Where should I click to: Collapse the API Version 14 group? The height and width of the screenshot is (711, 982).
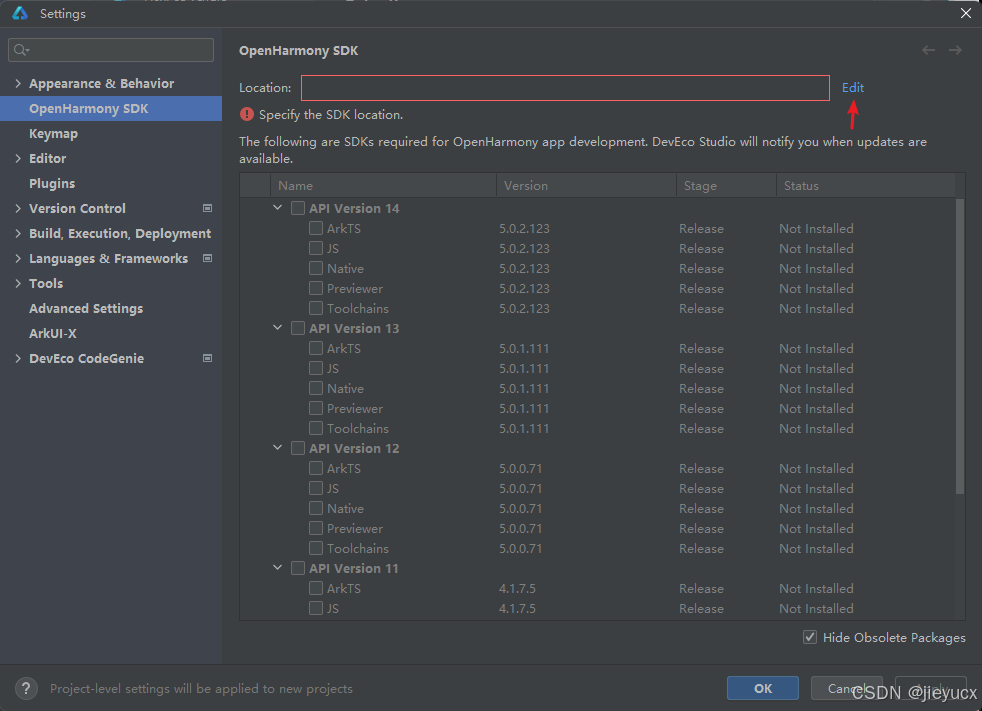tap(277, 207)
